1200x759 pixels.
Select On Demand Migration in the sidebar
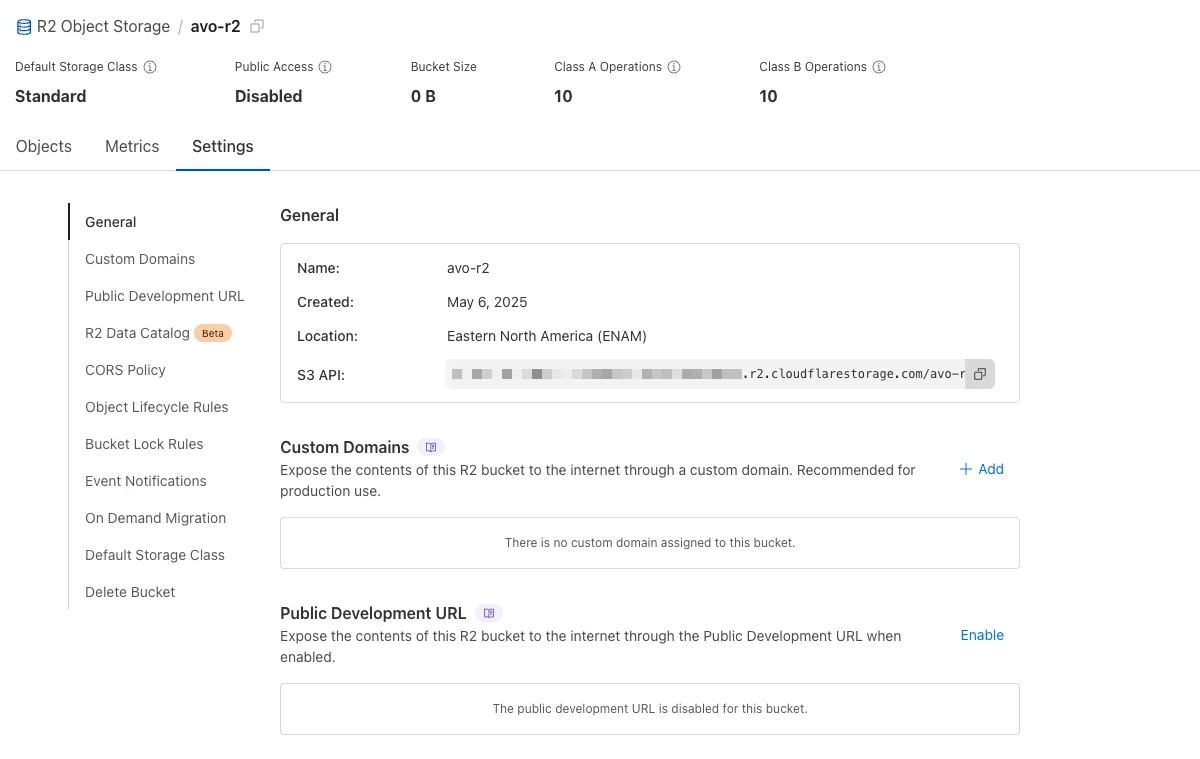click(x=158, y=518)
